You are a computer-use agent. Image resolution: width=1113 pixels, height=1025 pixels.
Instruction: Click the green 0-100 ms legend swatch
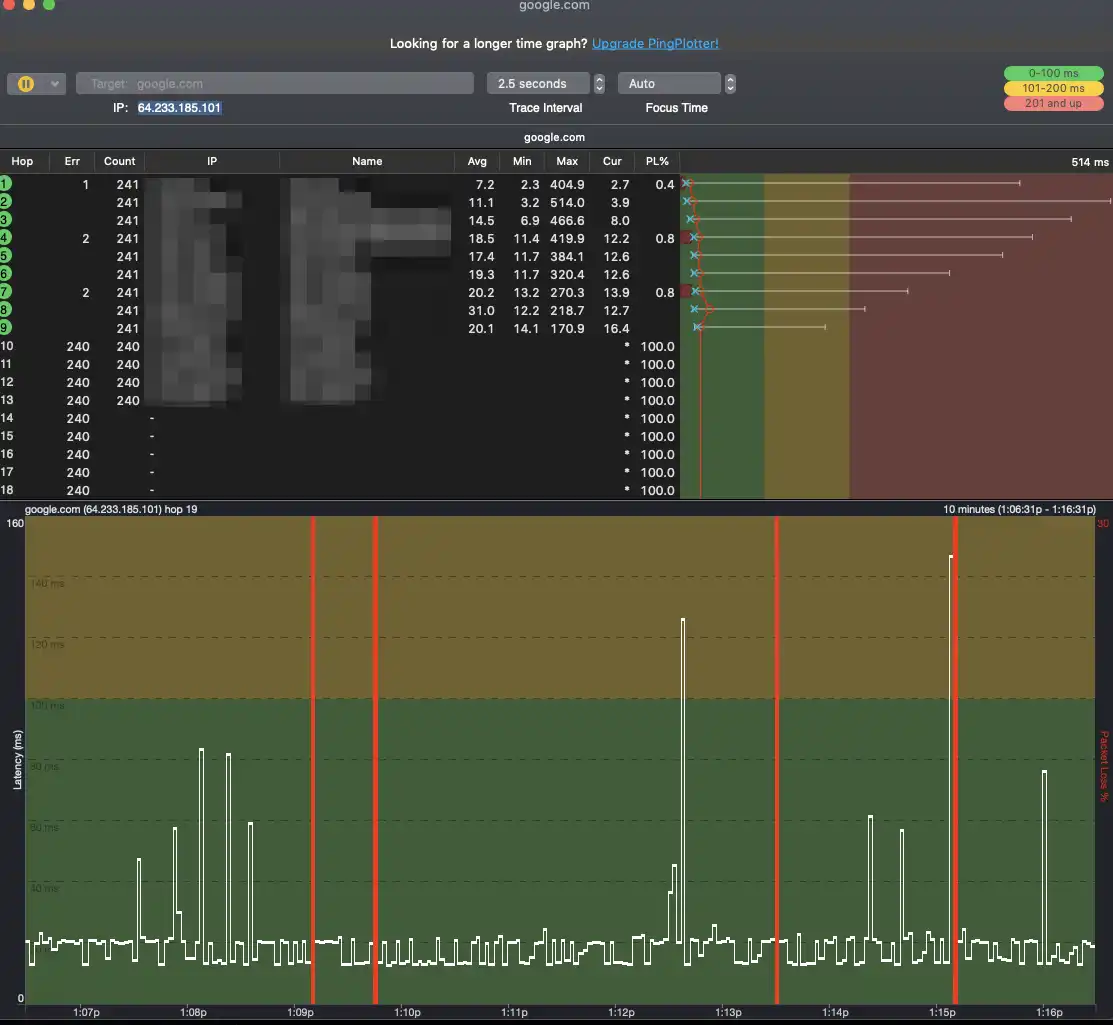click(x=1053, y=73)
